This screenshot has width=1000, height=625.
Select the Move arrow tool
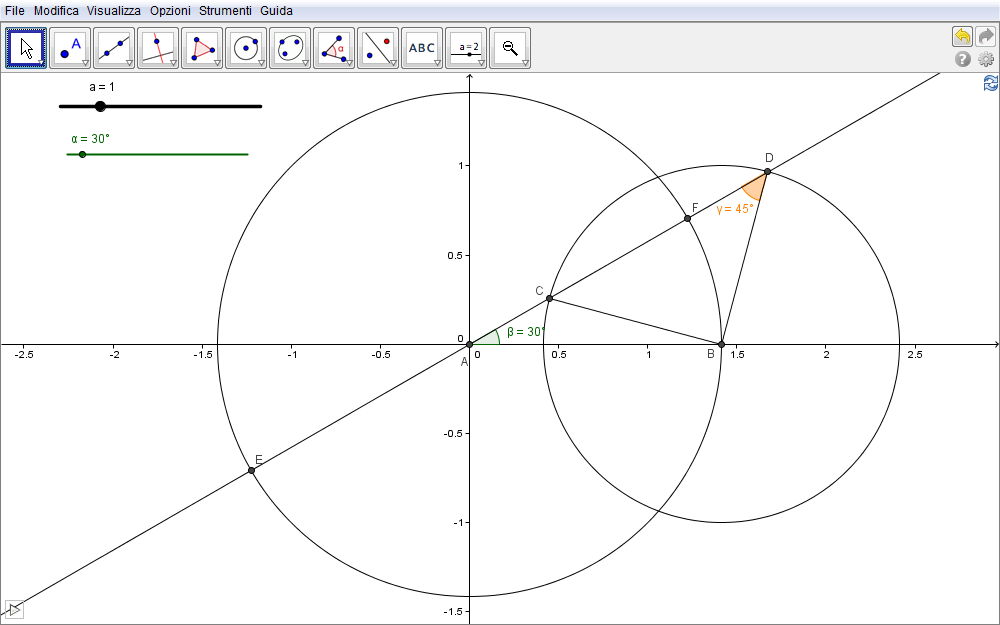pos(26,47)
